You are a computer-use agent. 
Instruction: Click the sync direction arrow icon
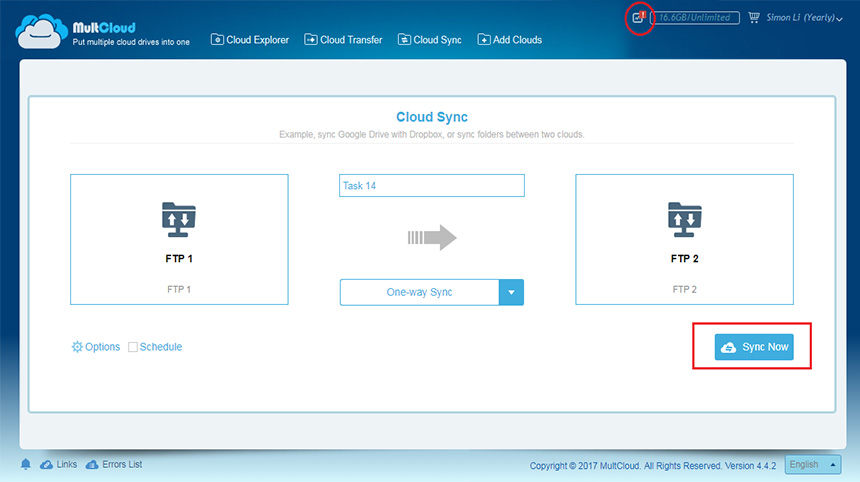coord(432,237)
